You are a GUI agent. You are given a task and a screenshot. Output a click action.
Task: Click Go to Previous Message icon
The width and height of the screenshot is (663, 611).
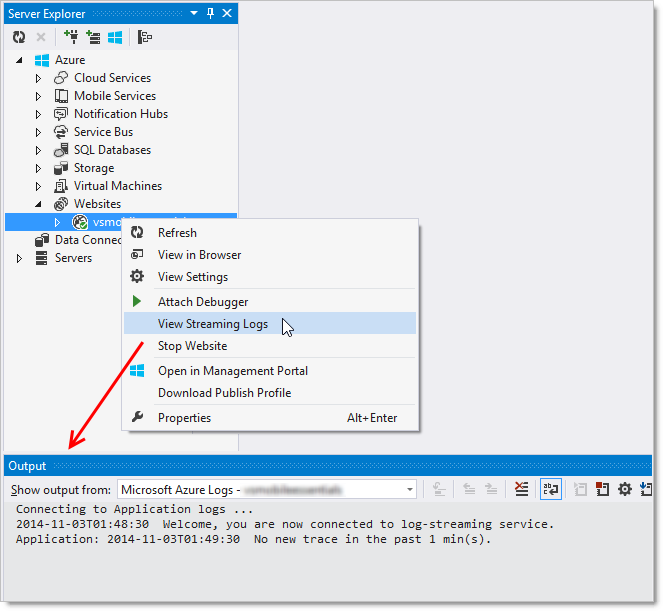(x=469, y=490)
